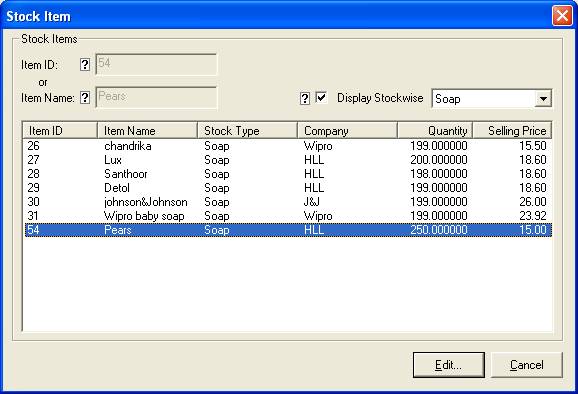
Task: Click selling price 15.50
Action: pos(533,146)
